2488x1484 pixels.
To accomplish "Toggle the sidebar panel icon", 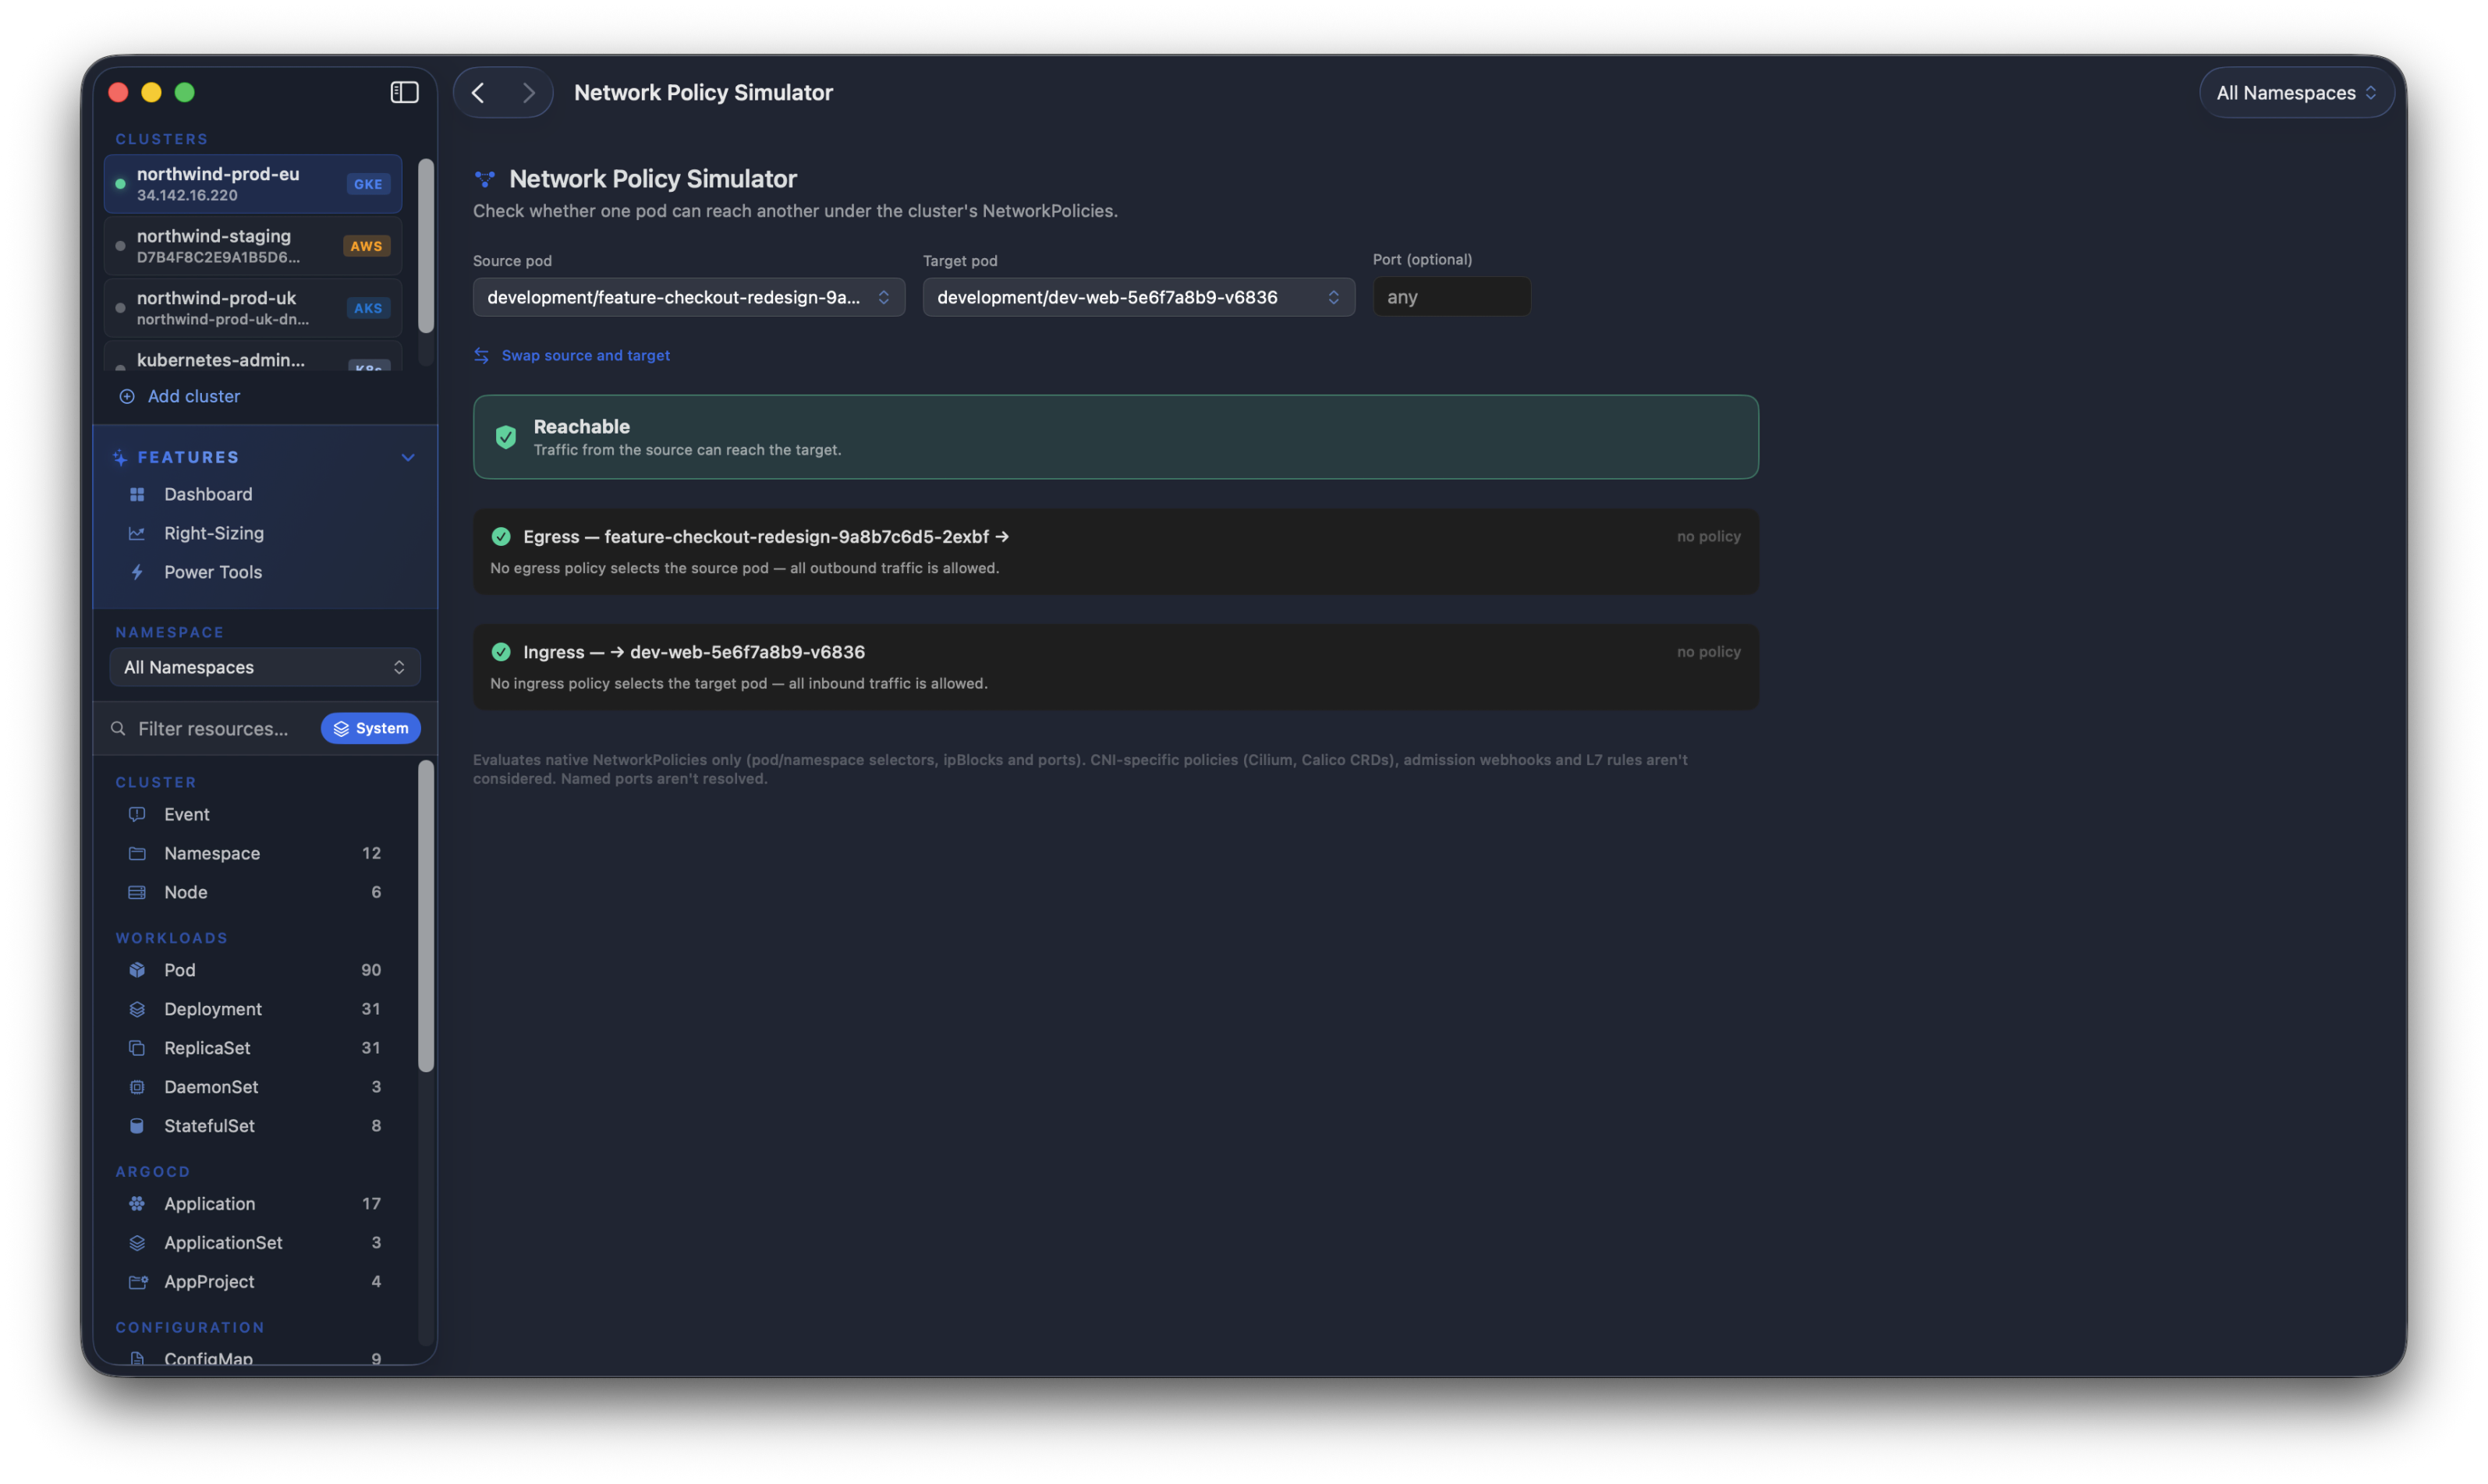I will tap(404, 92).
